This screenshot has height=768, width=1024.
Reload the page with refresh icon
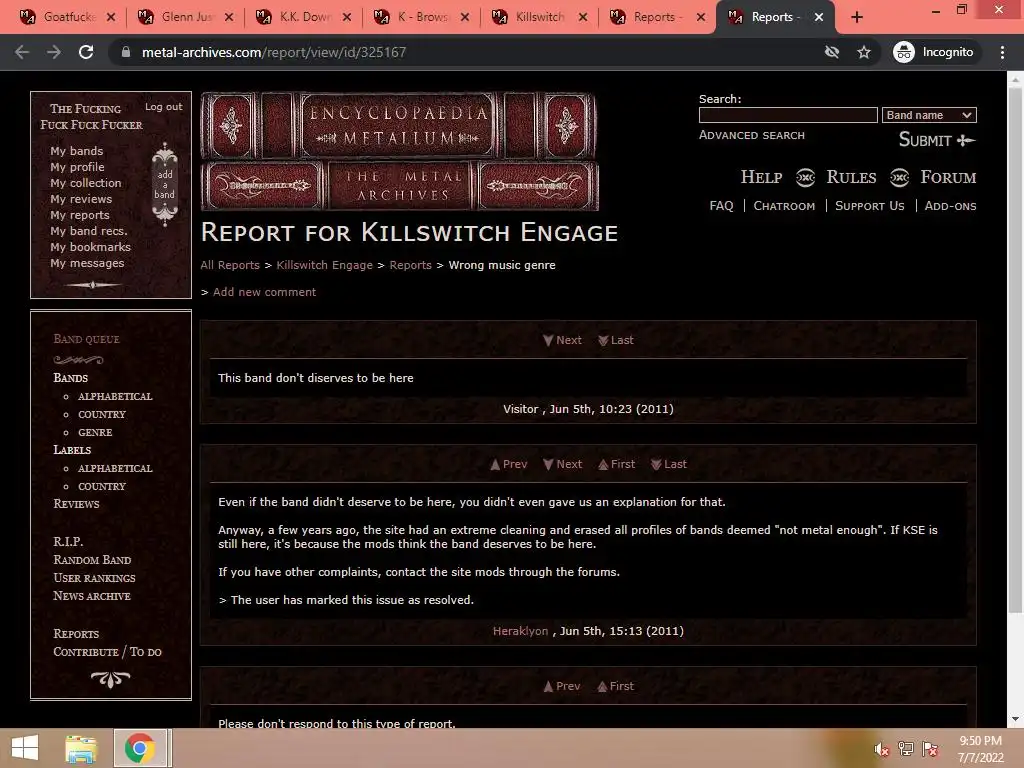(x=86, y=52)
